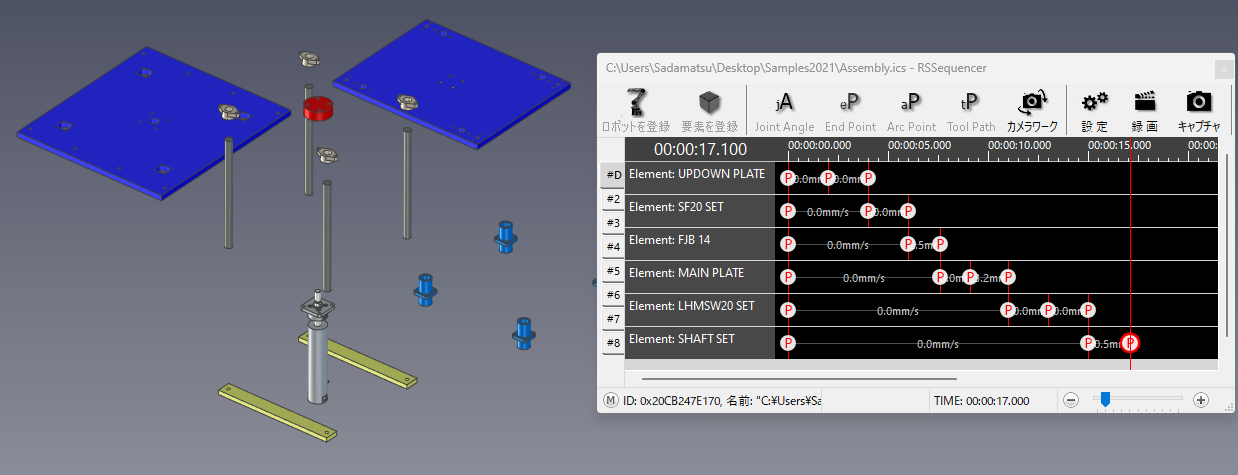1238x475 pixels.
Task: Click the M status icon in status bar
Action: tap(610, 400)
